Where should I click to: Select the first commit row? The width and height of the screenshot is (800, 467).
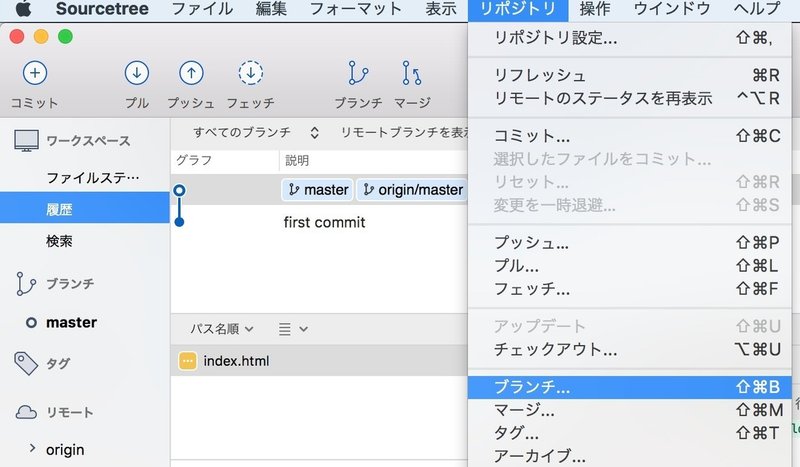click(319, 222)
